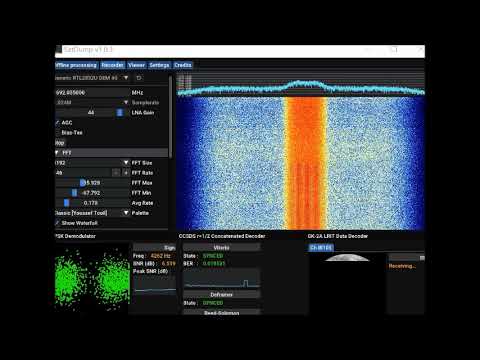
Task: Close the SatDump window
Action: click(x=420, y=49)
